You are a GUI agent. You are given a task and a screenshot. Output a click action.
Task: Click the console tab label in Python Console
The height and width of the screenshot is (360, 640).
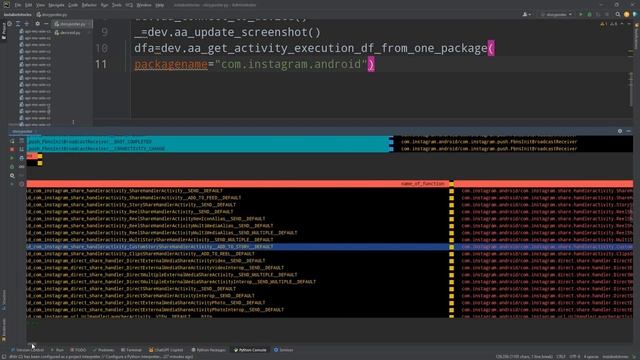22,131
